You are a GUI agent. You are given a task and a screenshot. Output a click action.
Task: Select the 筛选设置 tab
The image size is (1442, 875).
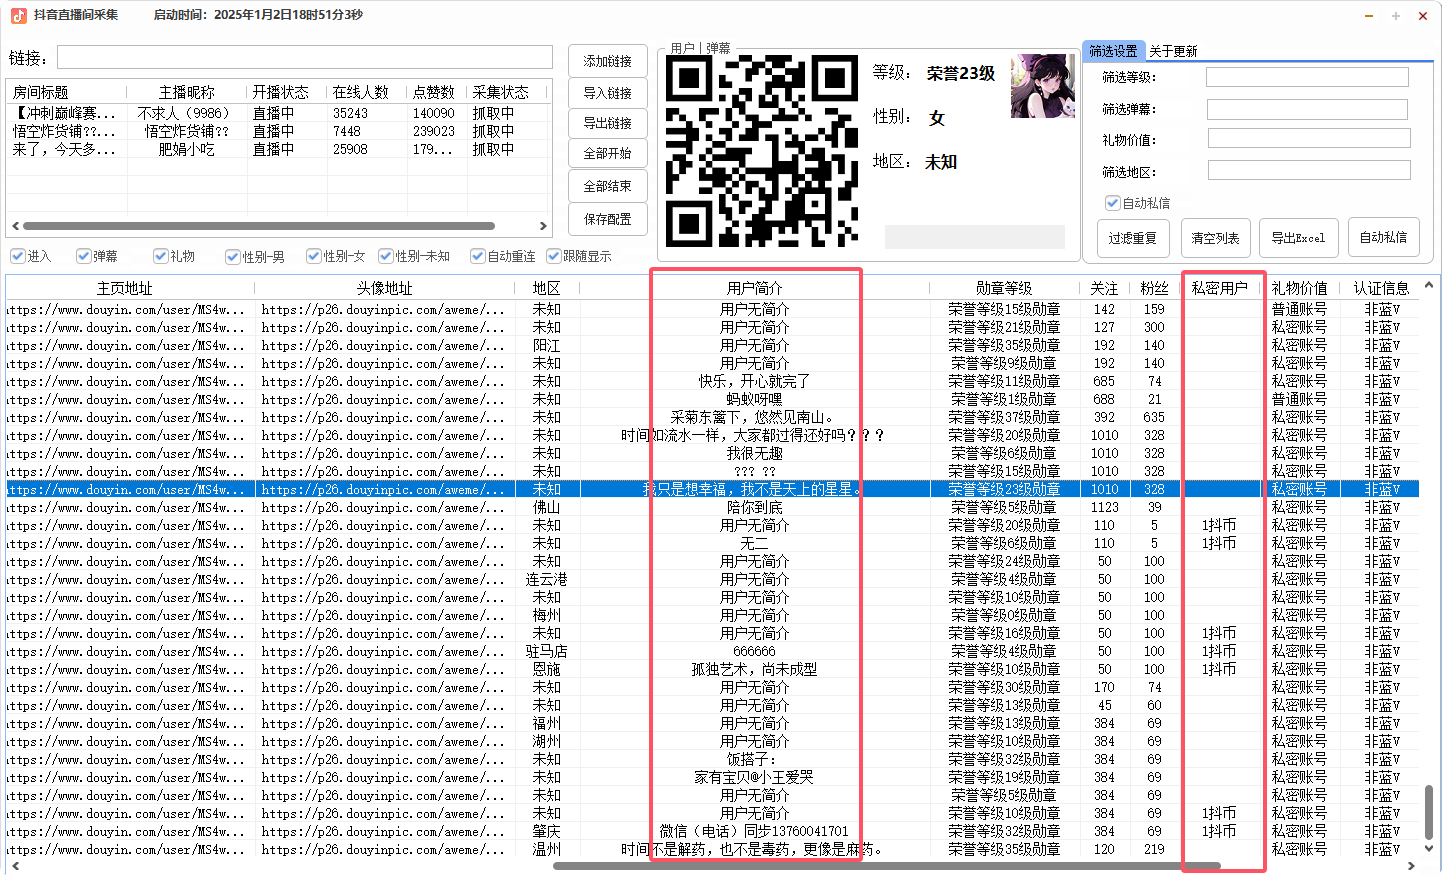point(1113,51)
